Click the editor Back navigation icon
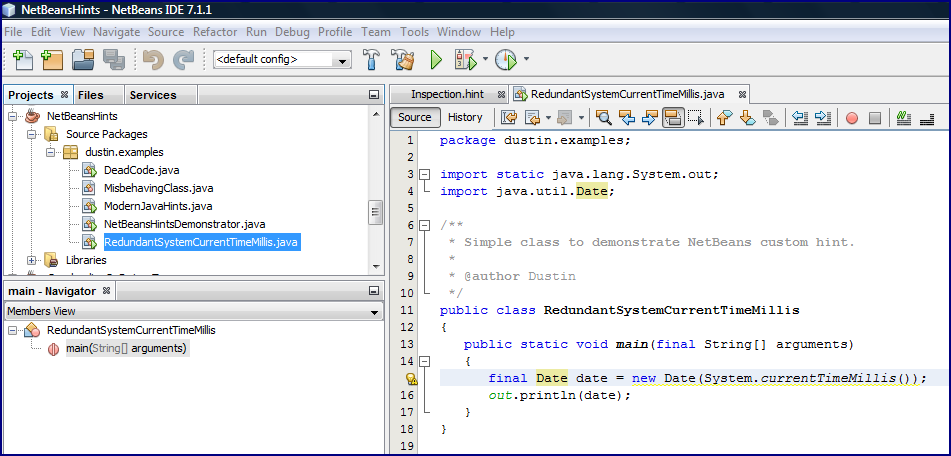 point(532,118)
